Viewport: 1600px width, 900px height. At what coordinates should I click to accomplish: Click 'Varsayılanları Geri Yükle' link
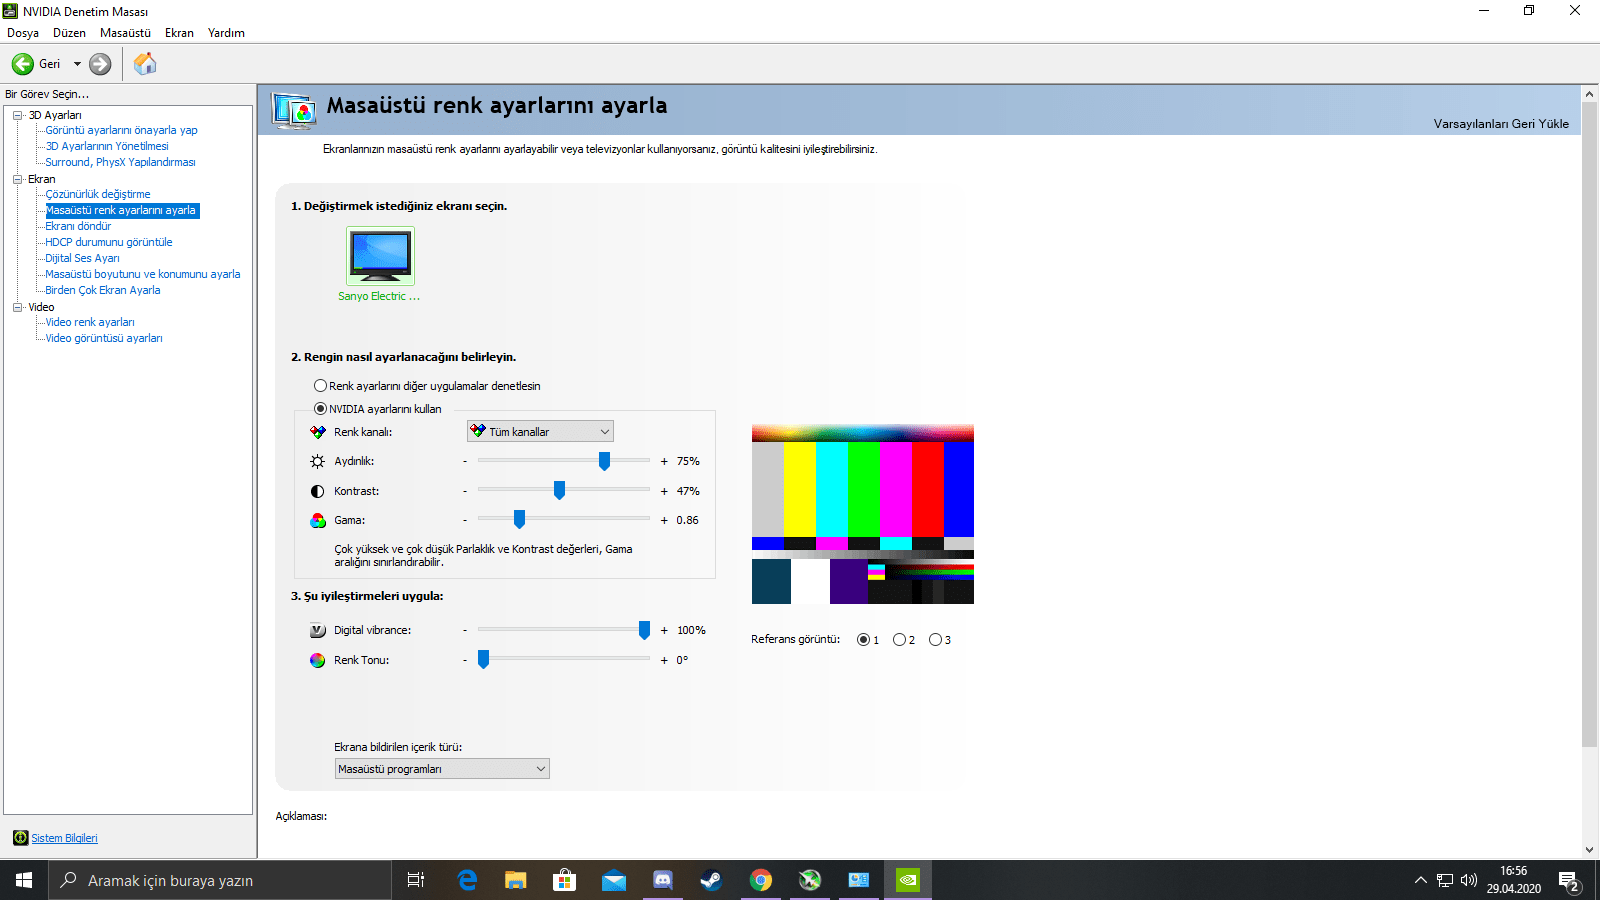click(x=1501, y=124)
